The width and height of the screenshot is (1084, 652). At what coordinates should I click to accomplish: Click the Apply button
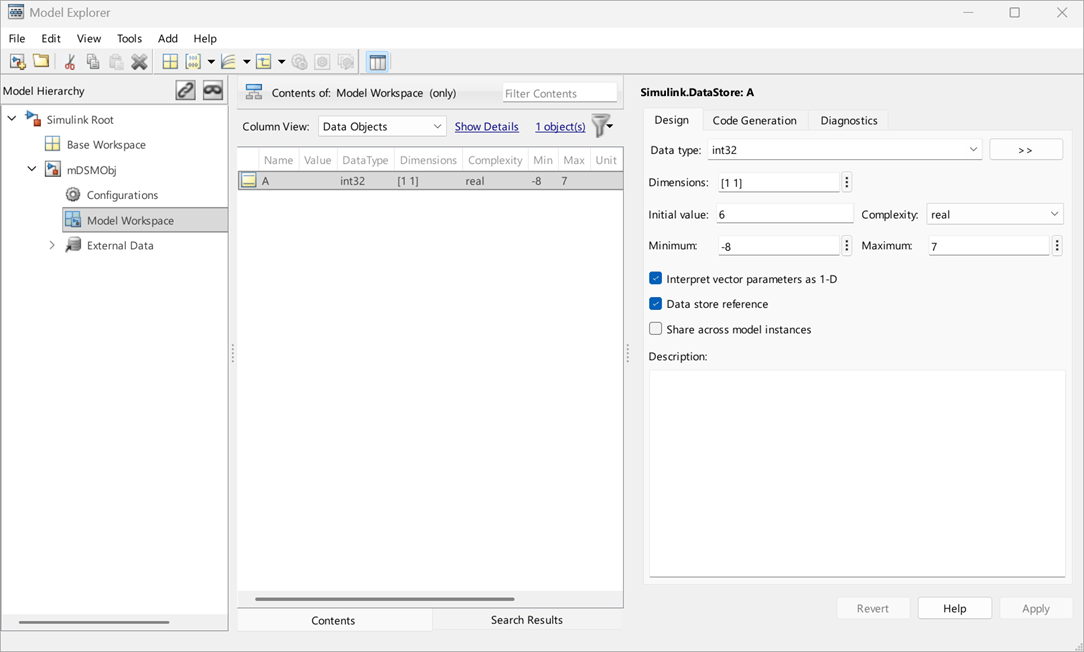tap(1036, 608)
